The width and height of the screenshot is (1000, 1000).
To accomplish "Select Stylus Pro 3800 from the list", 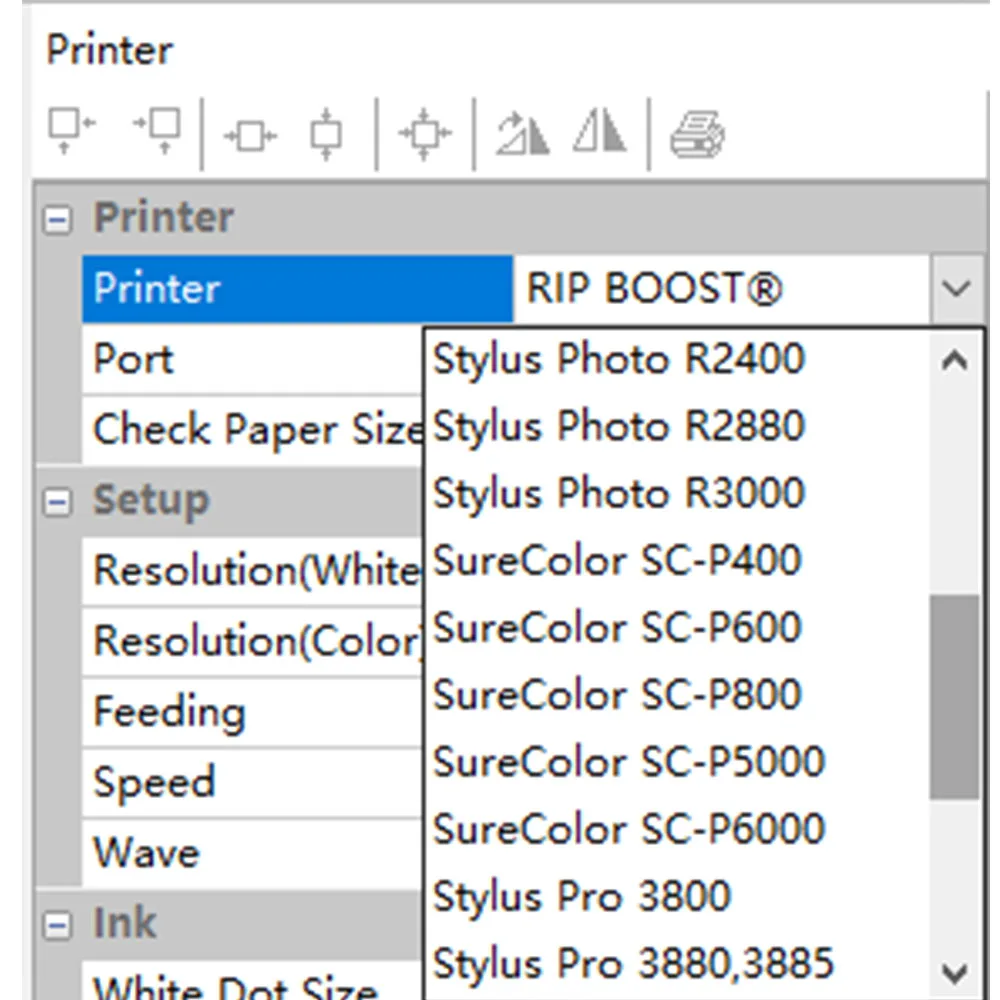I will pyautogui.click(x=580, y=896).
